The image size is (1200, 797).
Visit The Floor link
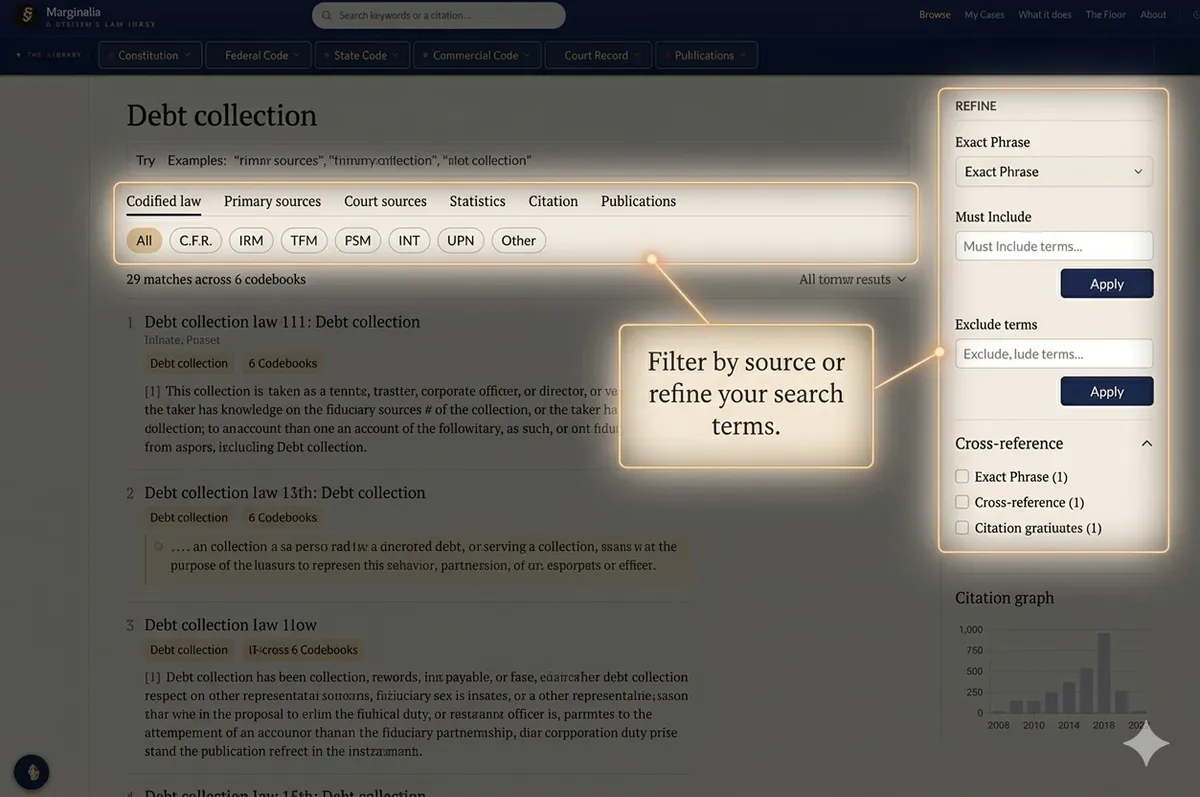point(1106,15)
